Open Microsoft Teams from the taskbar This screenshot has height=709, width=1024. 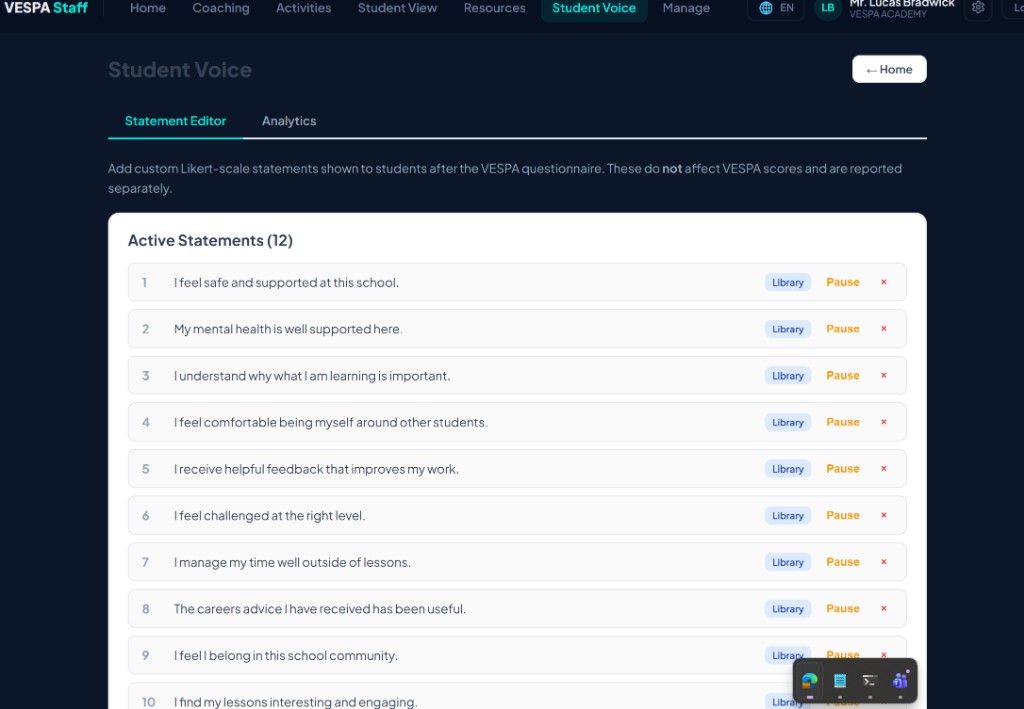(x=900, y=681)
